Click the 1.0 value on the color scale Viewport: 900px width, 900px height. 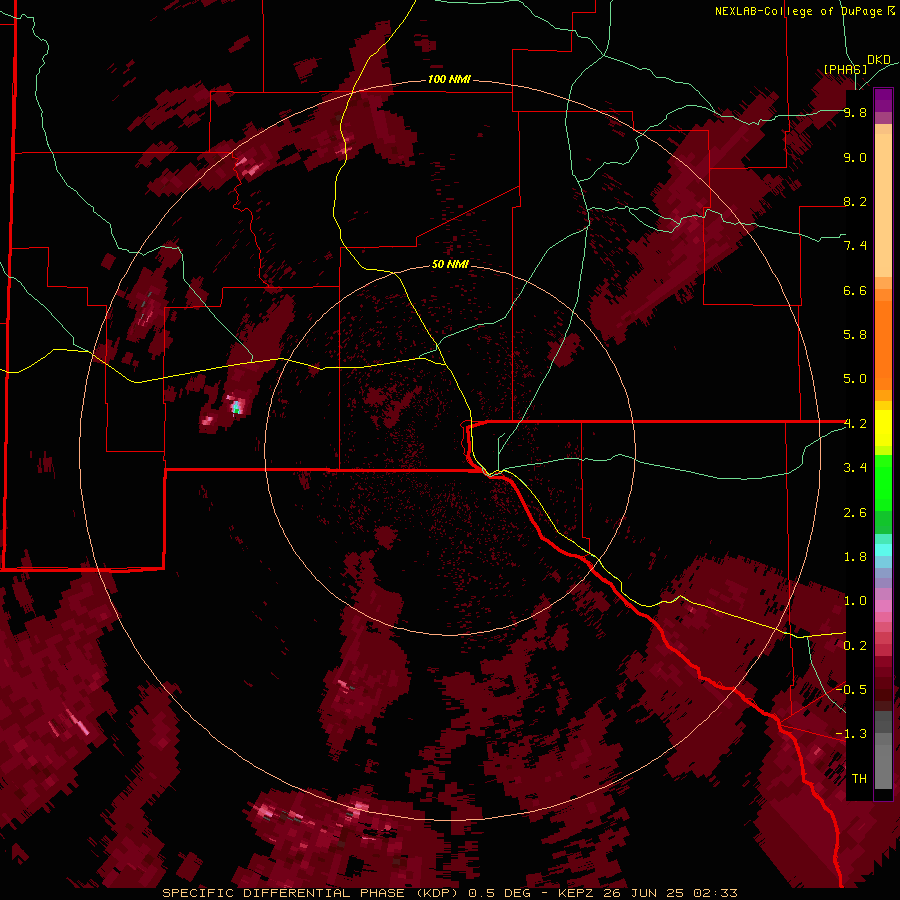[855, 601]
